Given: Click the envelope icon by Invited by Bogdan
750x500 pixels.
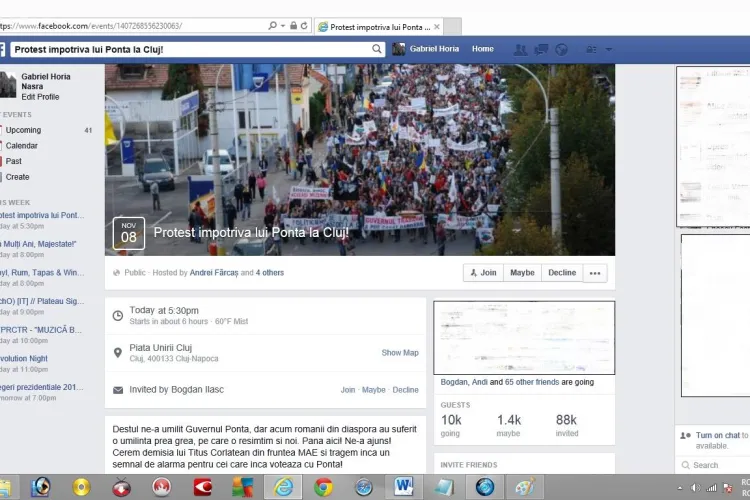Looking at the screenshot, I should pos(118,390).
